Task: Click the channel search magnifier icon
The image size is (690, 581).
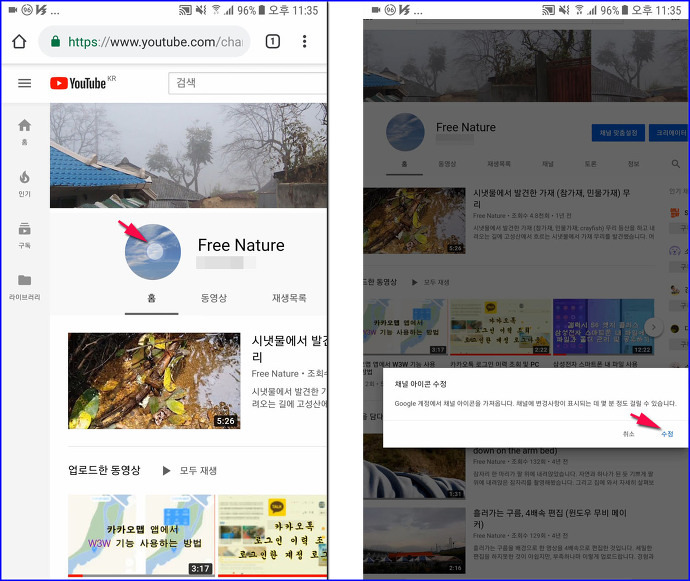Action: click(675, 164)
